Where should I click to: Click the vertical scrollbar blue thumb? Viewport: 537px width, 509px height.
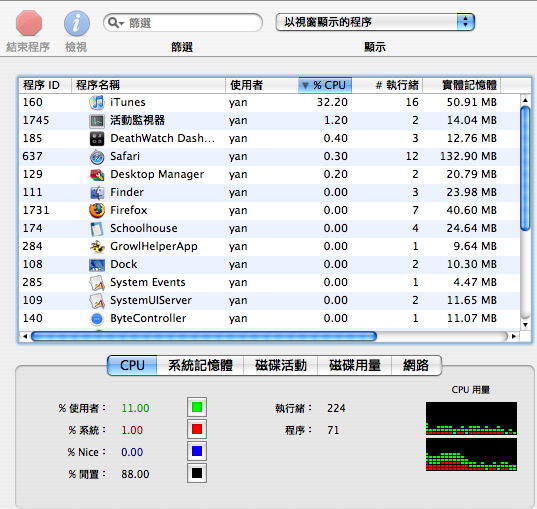[x=525, y=168]
